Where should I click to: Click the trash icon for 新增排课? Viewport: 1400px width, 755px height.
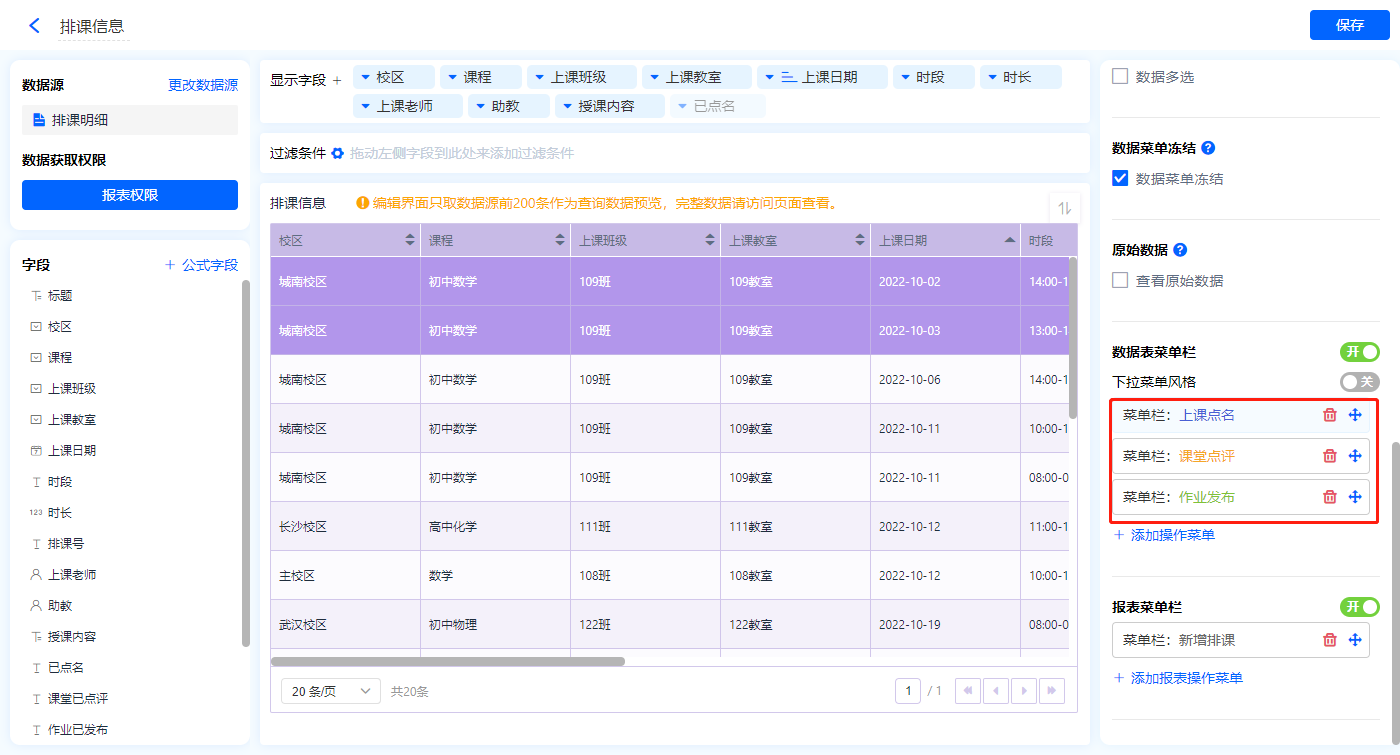pos(1329,640)
